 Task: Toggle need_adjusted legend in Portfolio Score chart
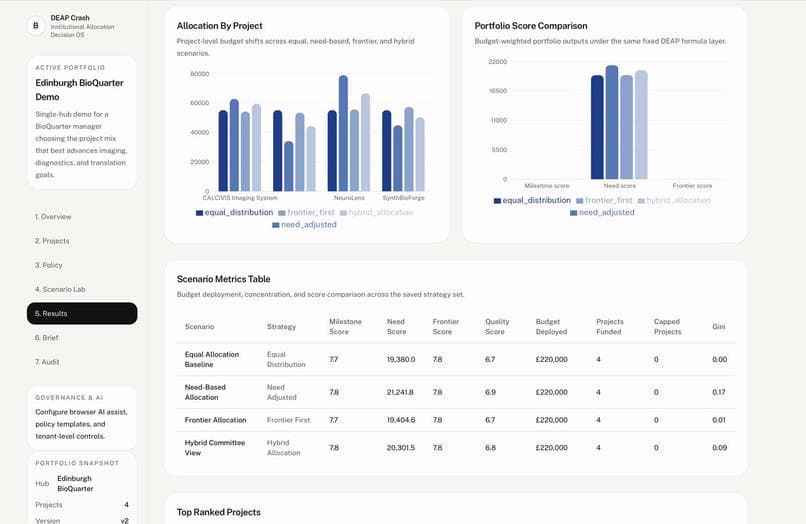tap(602, 213)
